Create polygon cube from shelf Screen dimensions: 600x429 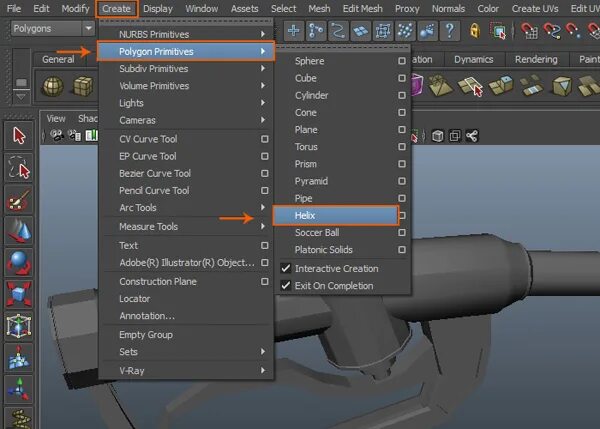(83, 86)
